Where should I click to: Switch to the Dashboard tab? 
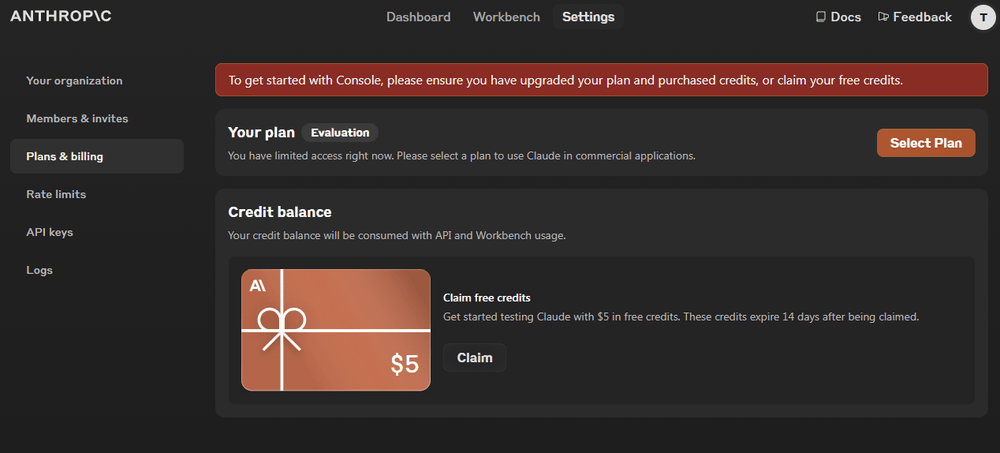[418, 17]
